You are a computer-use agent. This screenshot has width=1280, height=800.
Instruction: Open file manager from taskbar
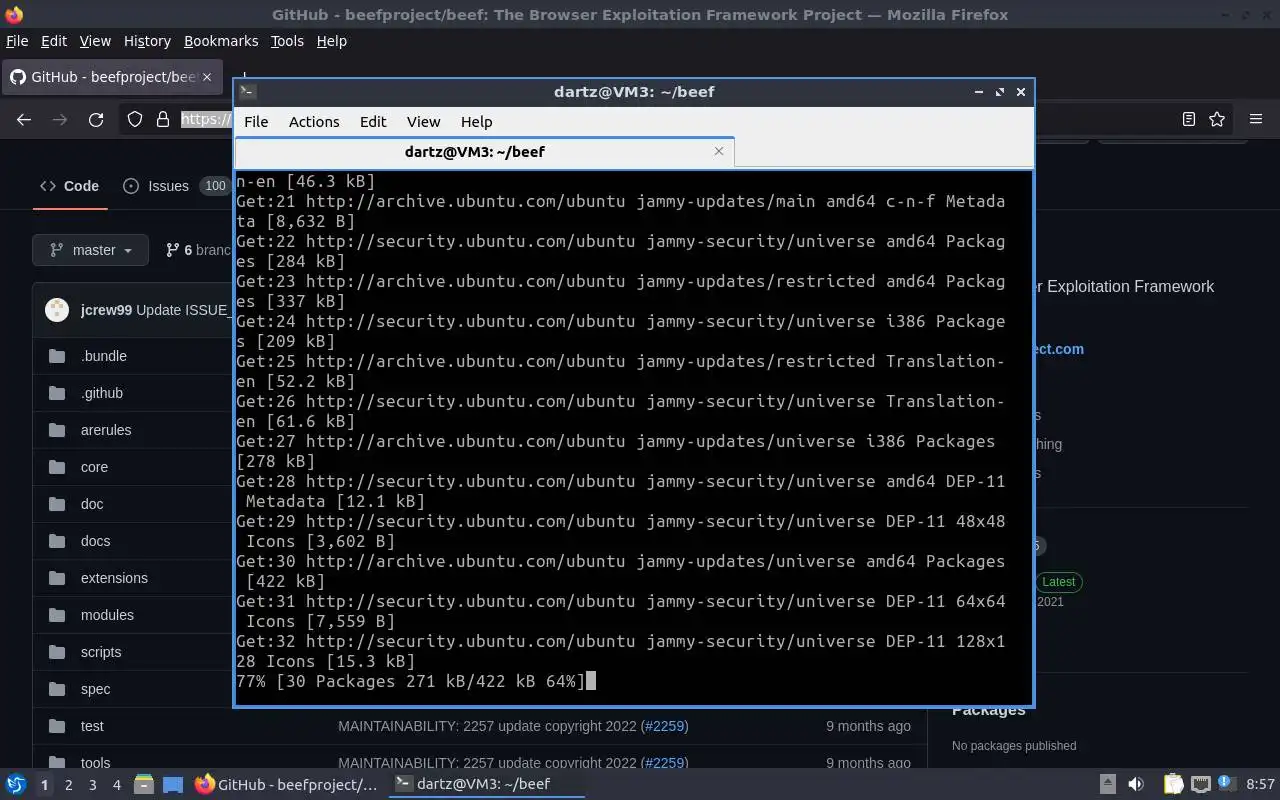coord(143,784)
